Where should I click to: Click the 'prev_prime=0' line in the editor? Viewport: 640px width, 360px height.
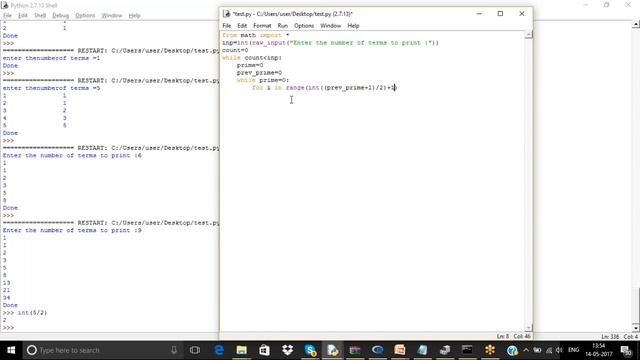(259, 73)
